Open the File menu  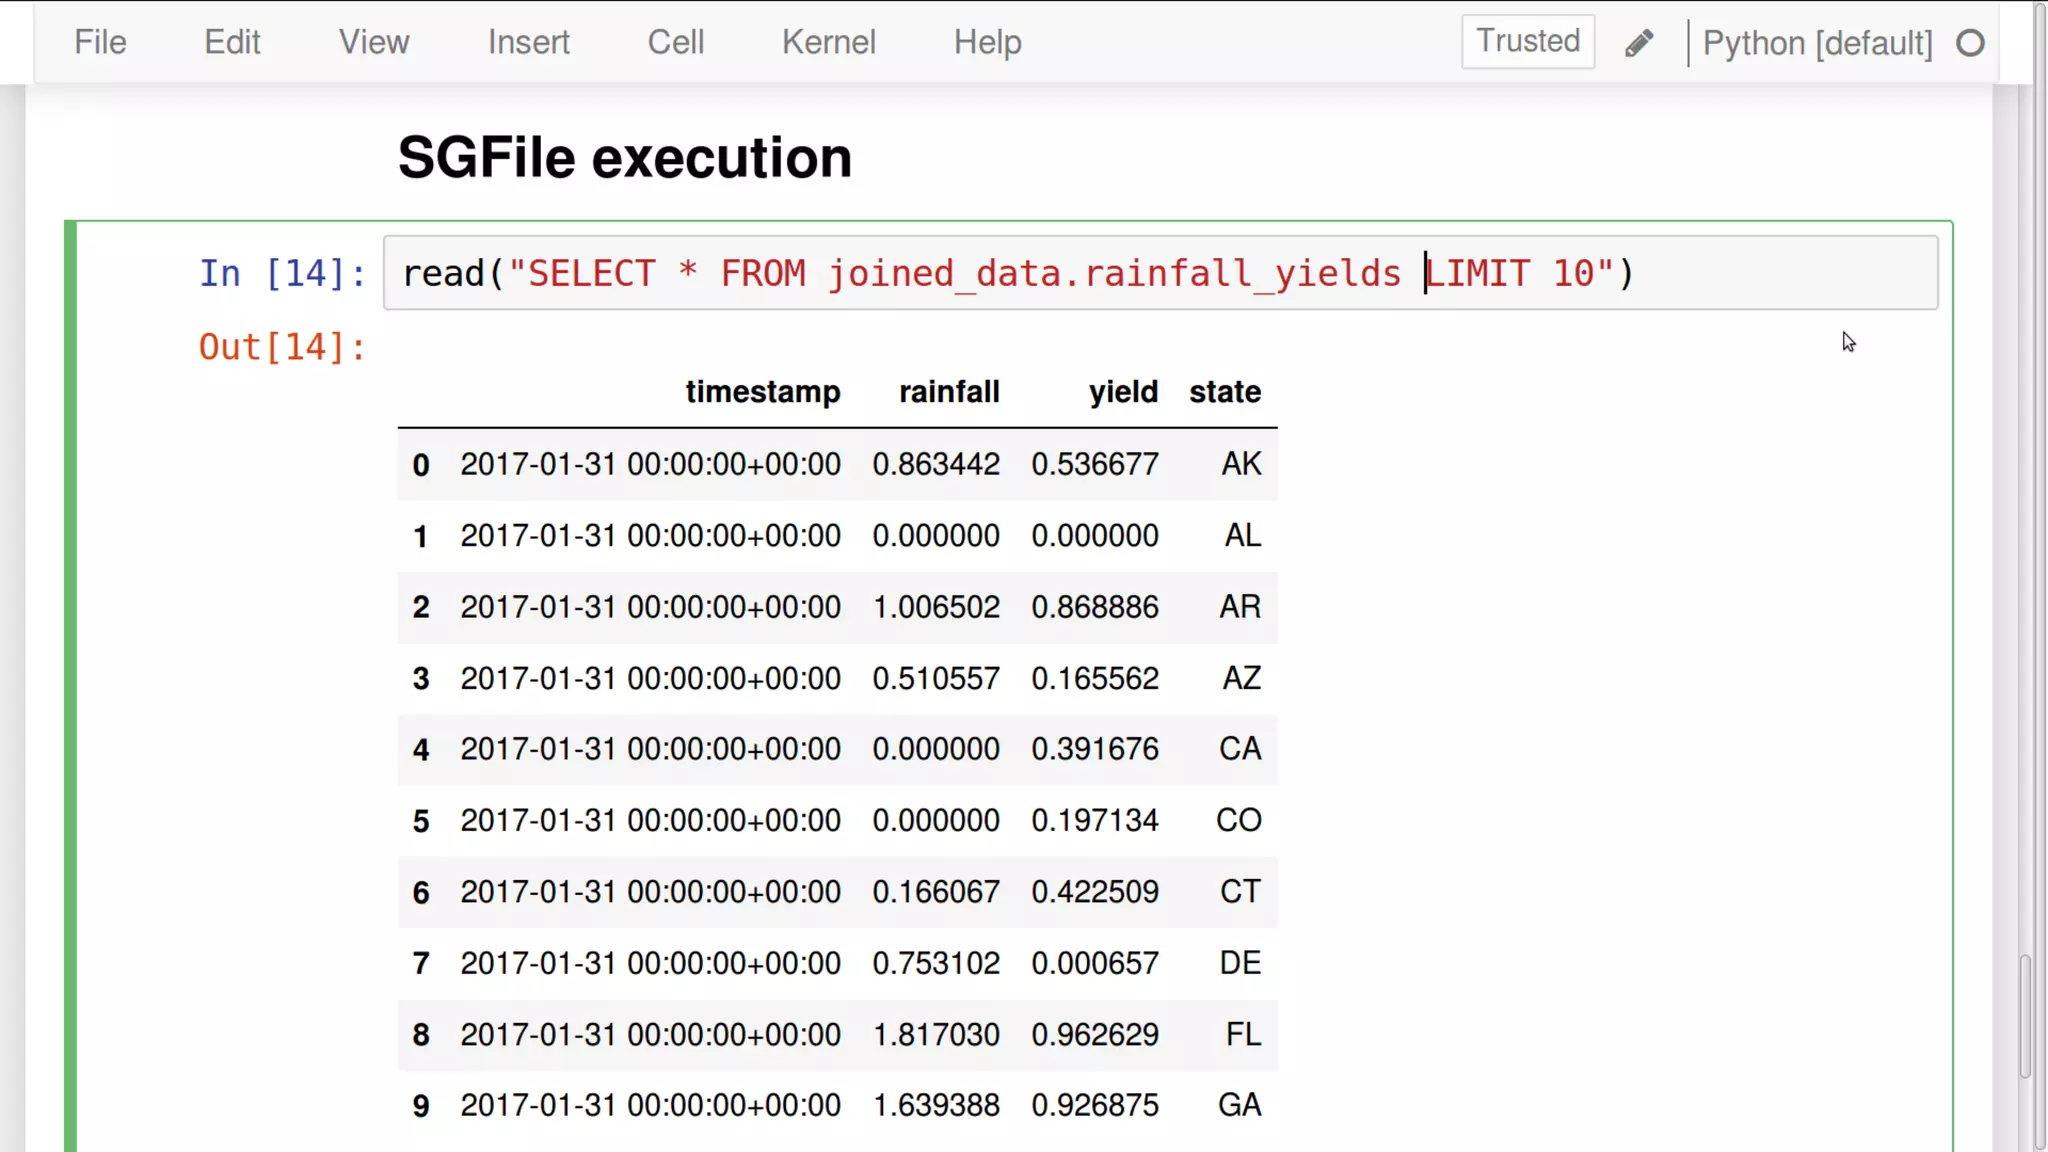(x=100, y=42)
